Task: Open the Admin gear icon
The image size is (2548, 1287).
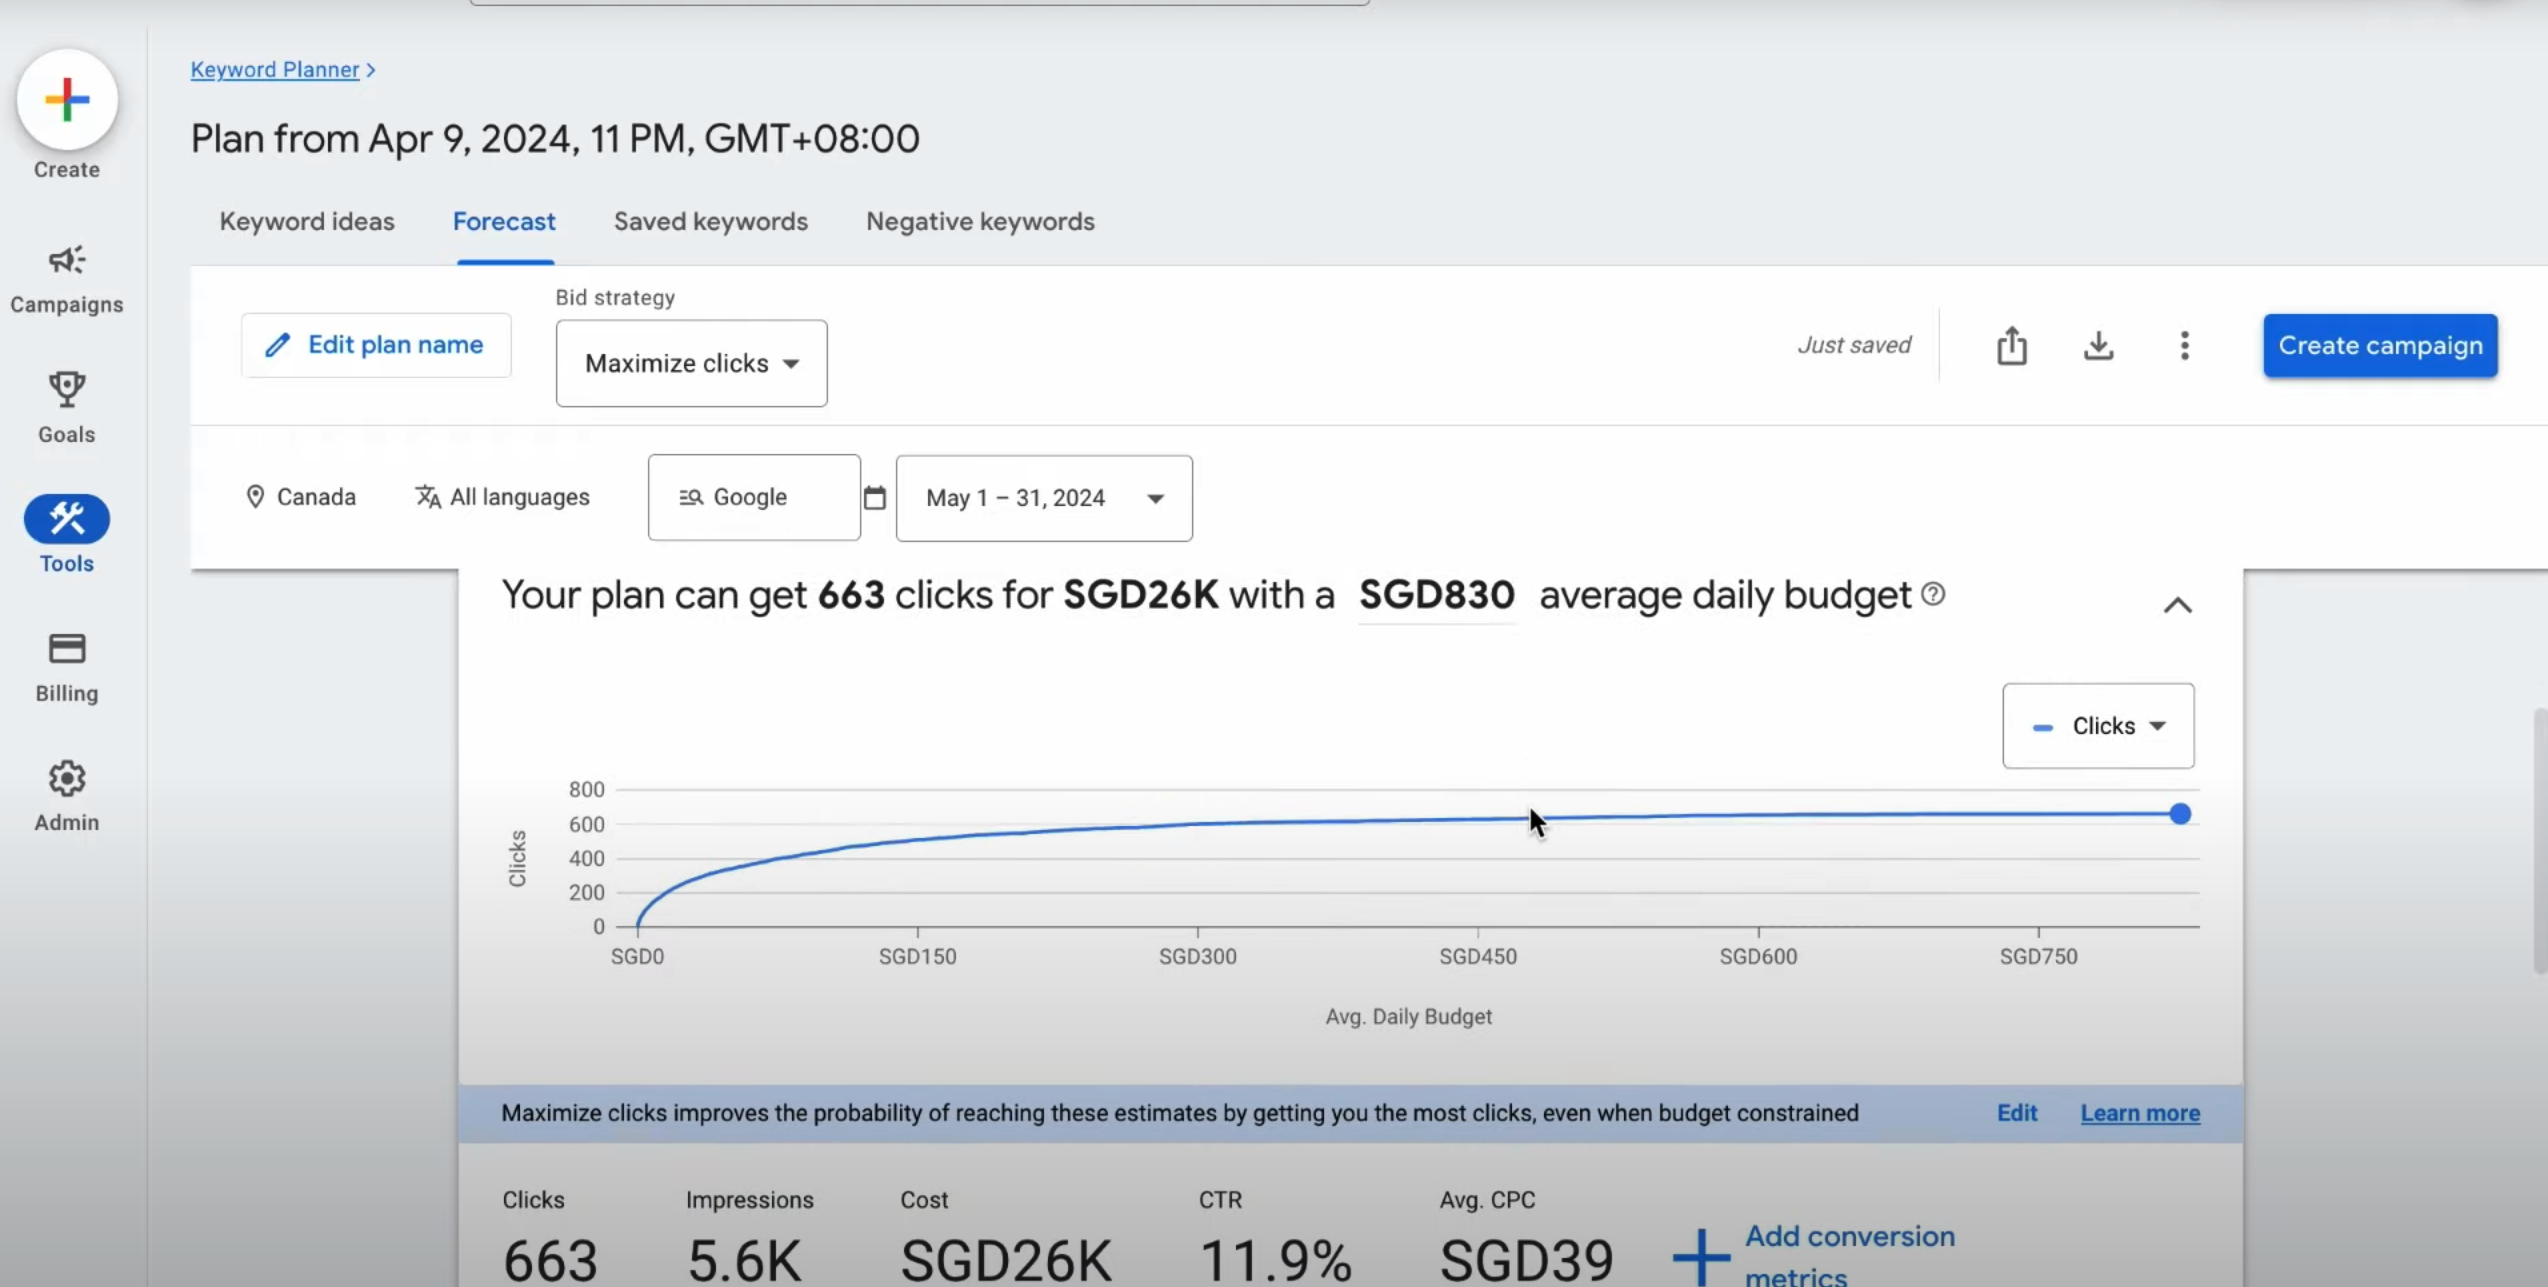Action: click(67, 778)
